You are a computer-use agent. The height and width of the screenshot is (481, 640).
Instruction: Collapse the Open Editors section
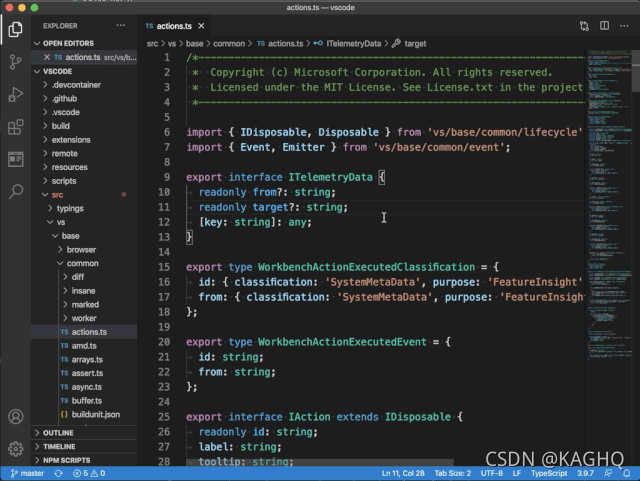click(84, 43)
